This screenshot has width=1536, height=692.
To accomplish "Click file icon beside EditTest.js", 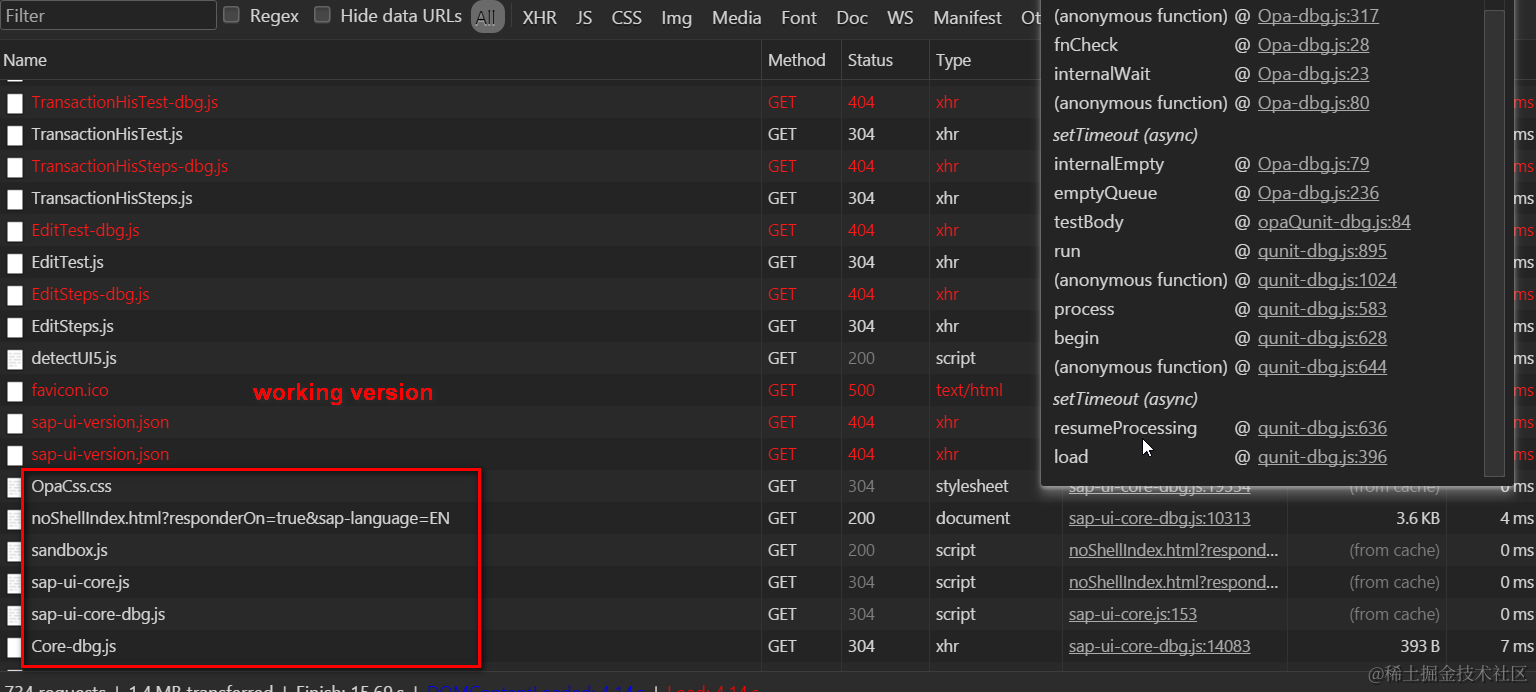I will pos(15,263).
